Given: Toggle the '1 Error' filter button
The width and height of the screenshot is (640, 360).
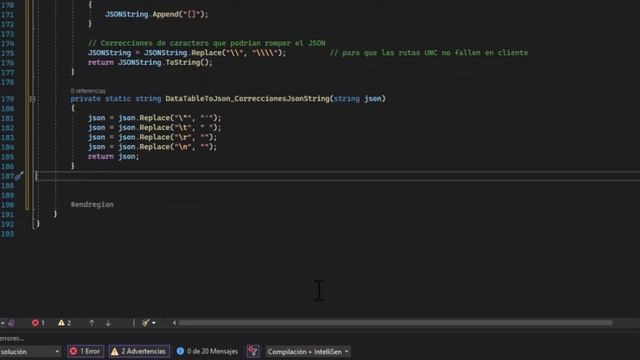Looking at the screenshot, I should coord(85,351).
